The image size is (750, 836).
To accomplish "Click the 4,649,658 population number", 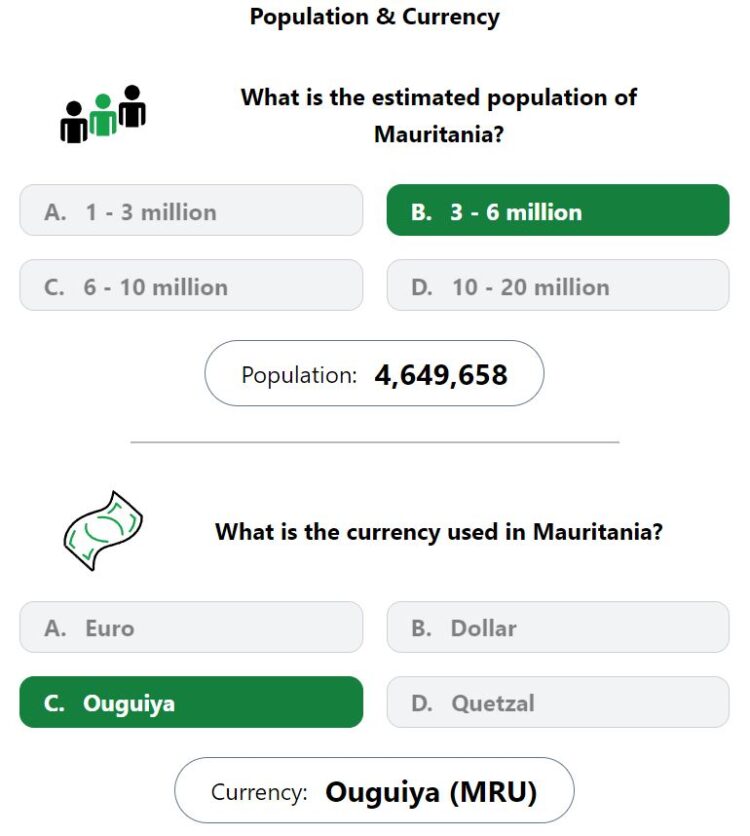I will 441,375.
